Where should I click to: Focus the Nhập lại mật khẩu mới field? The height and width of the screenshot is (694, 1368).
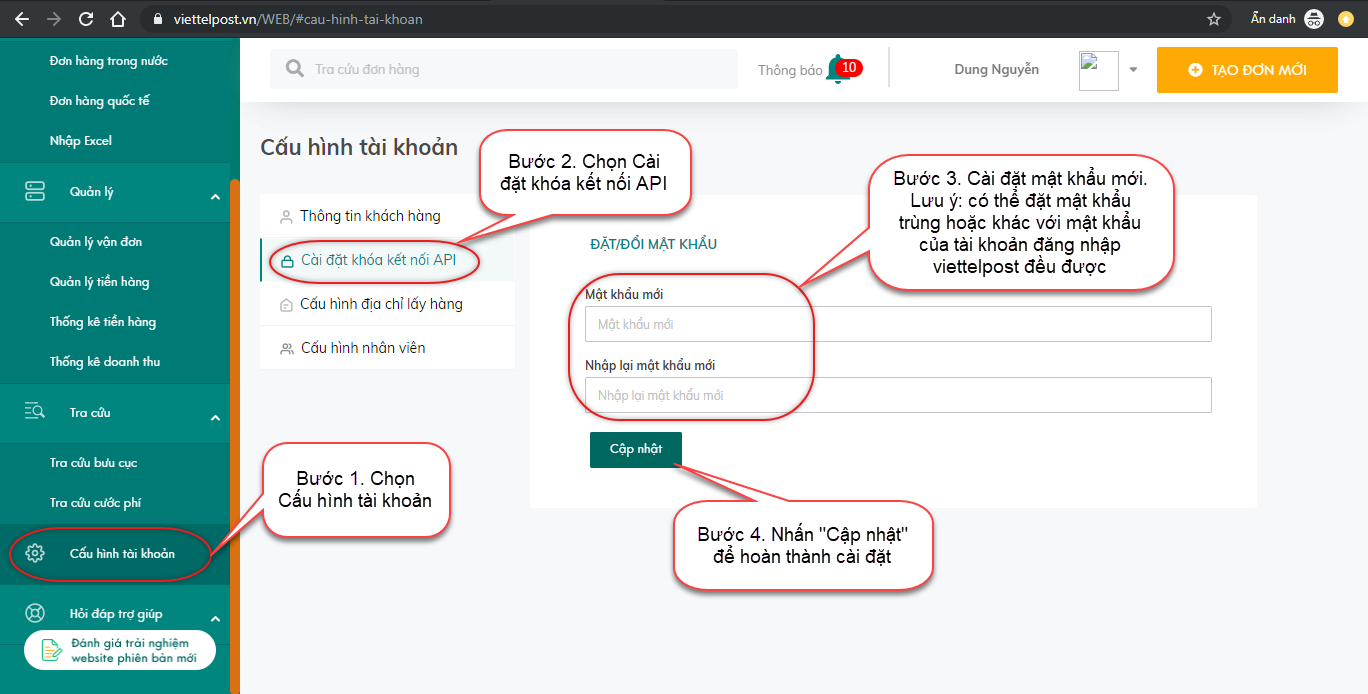tap(898, 395)
